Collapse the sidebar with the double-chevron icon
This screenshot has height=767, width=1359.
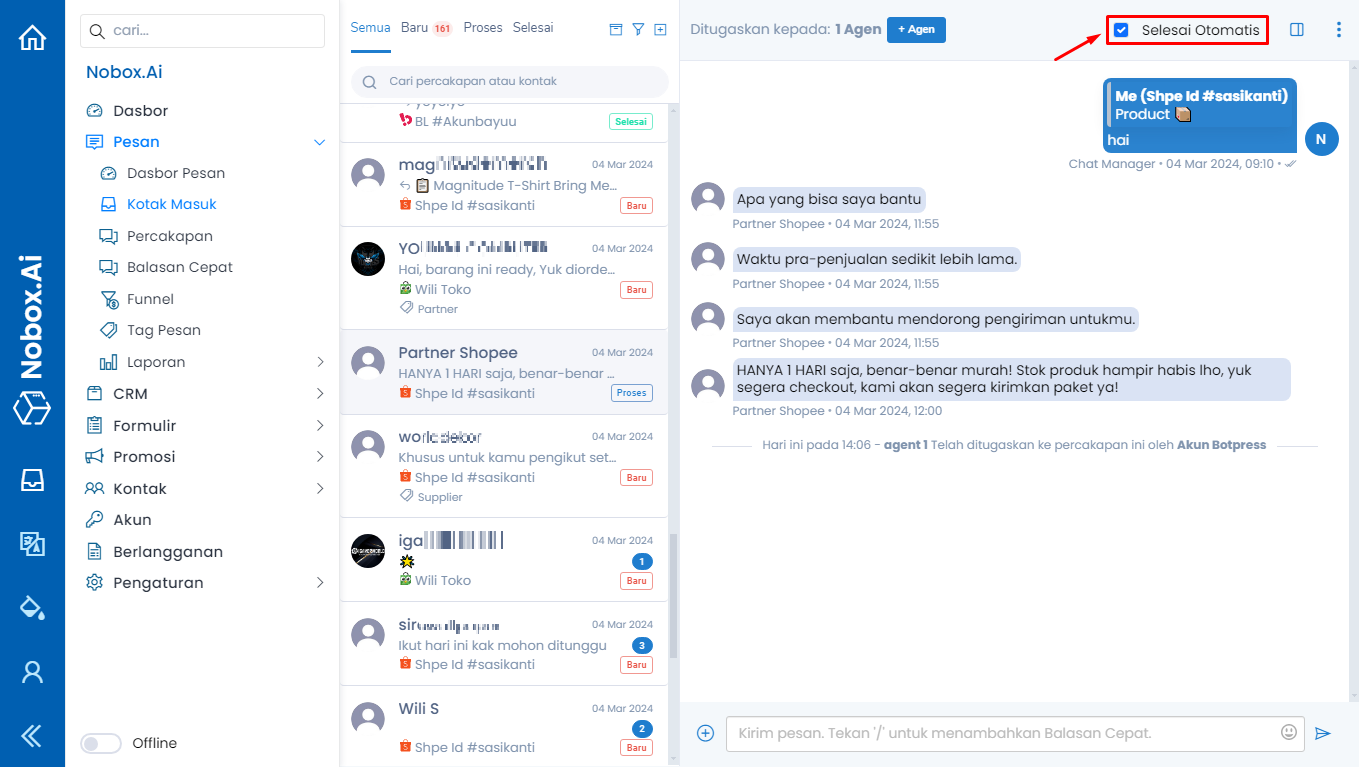coord(32,736)
